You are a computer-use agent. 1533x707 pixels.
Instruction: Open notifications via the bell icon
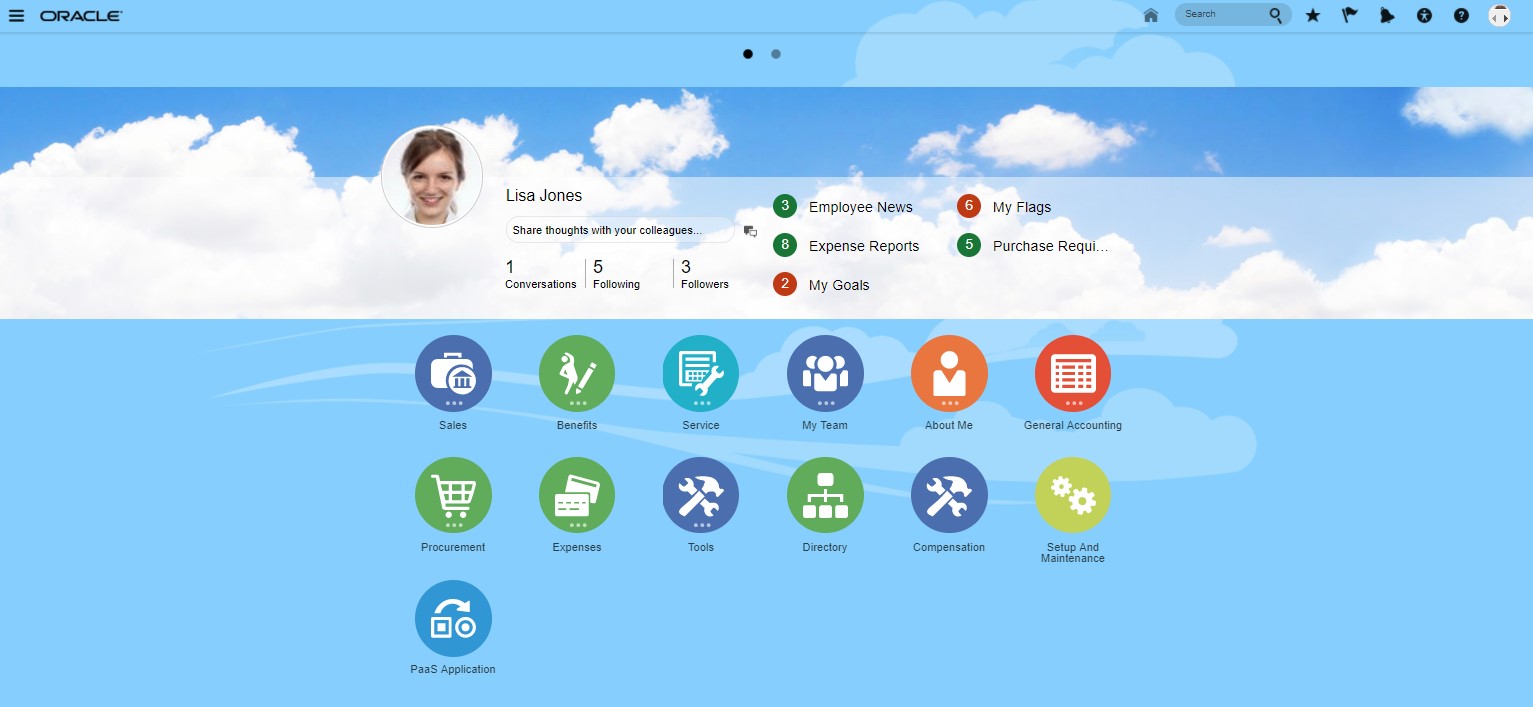click(1387, 15)
